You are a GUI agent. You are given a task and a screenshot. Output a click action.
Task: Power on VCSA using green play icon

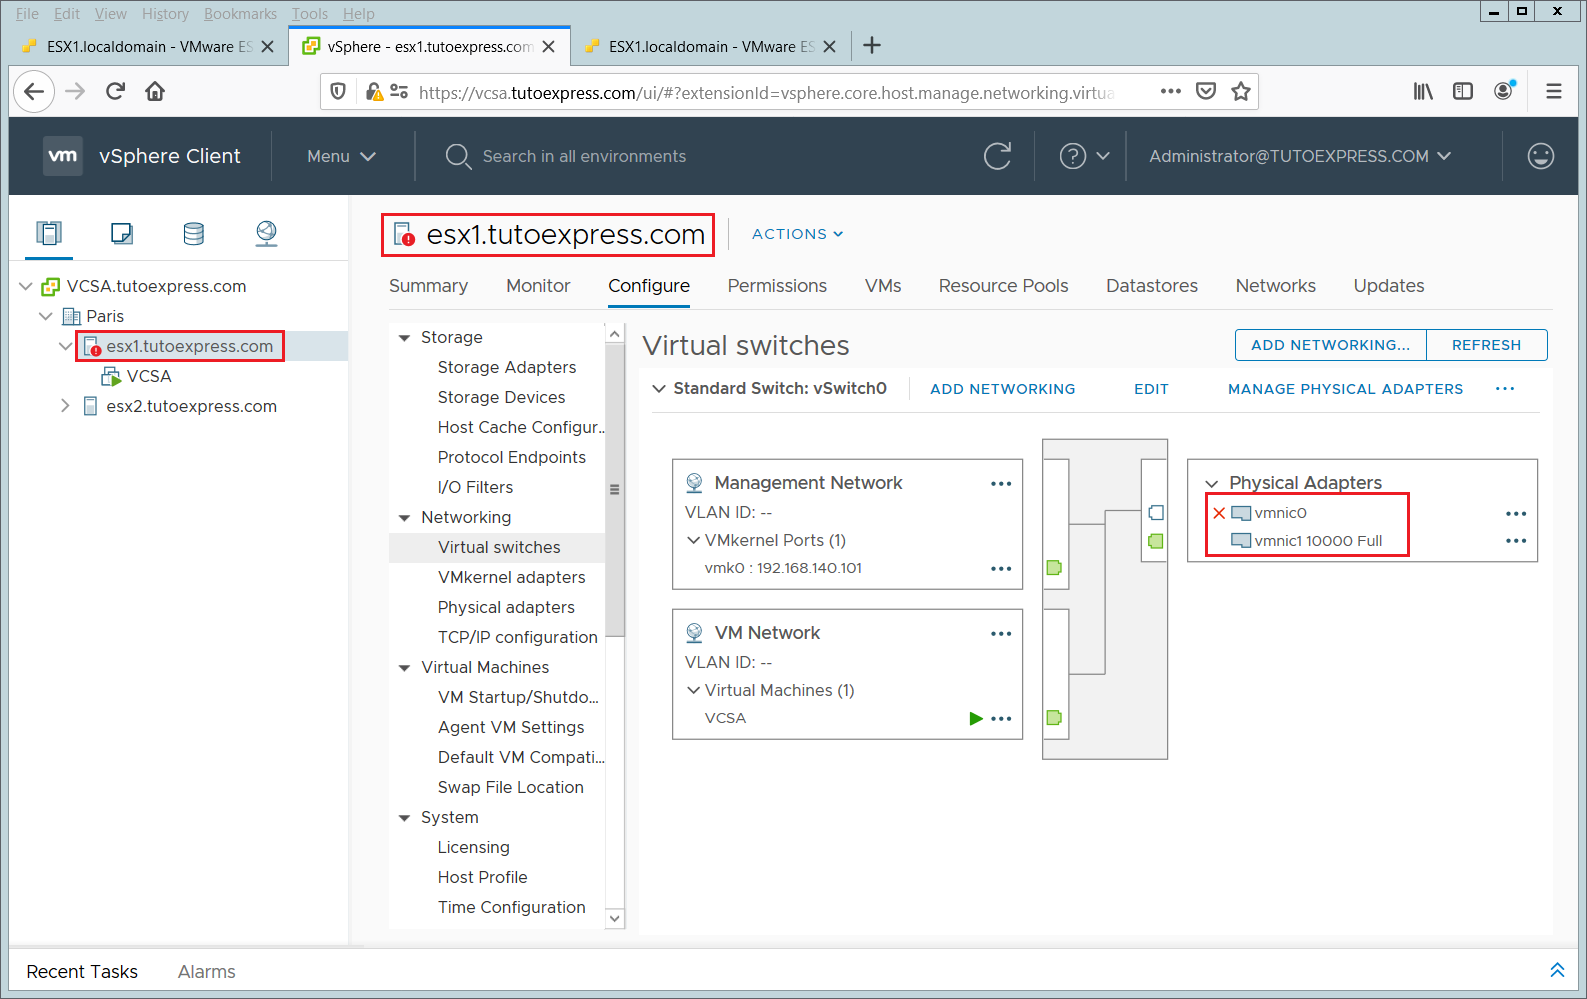pyautogui.click(x=976, y=719)
